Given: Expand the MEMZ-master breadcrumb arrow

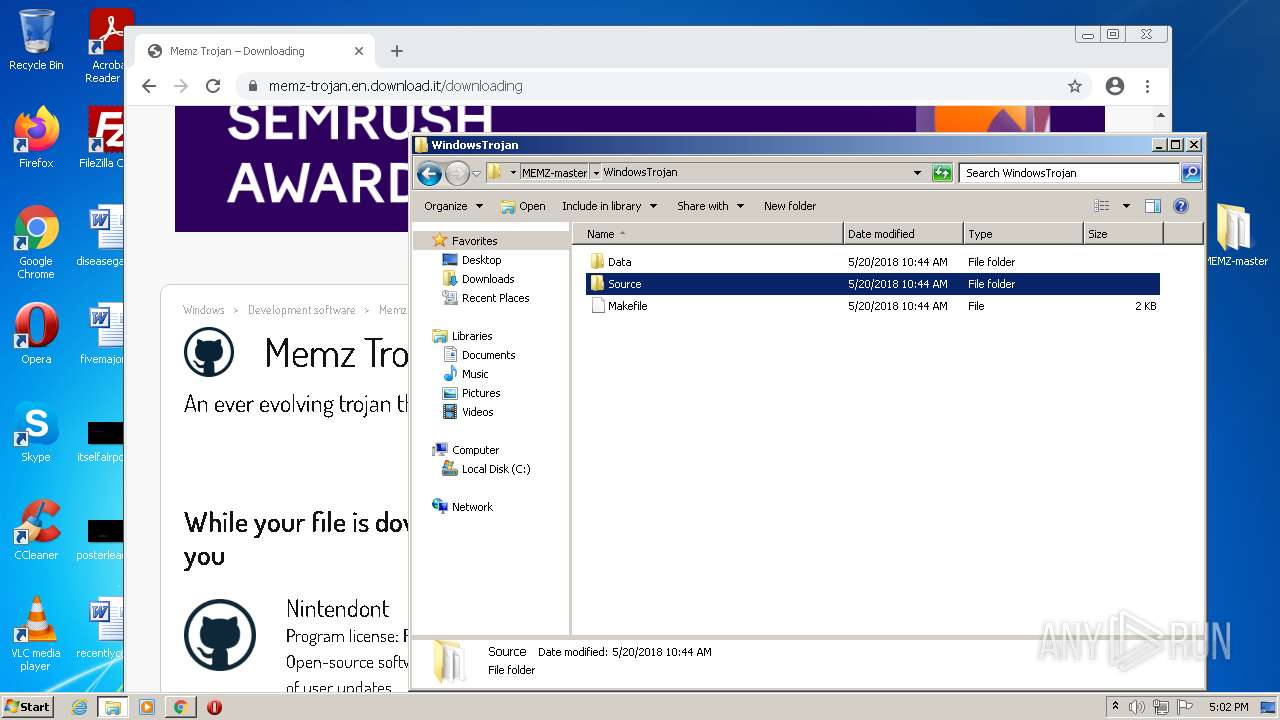Looking at the screenshot, I should tap(596, 173).
